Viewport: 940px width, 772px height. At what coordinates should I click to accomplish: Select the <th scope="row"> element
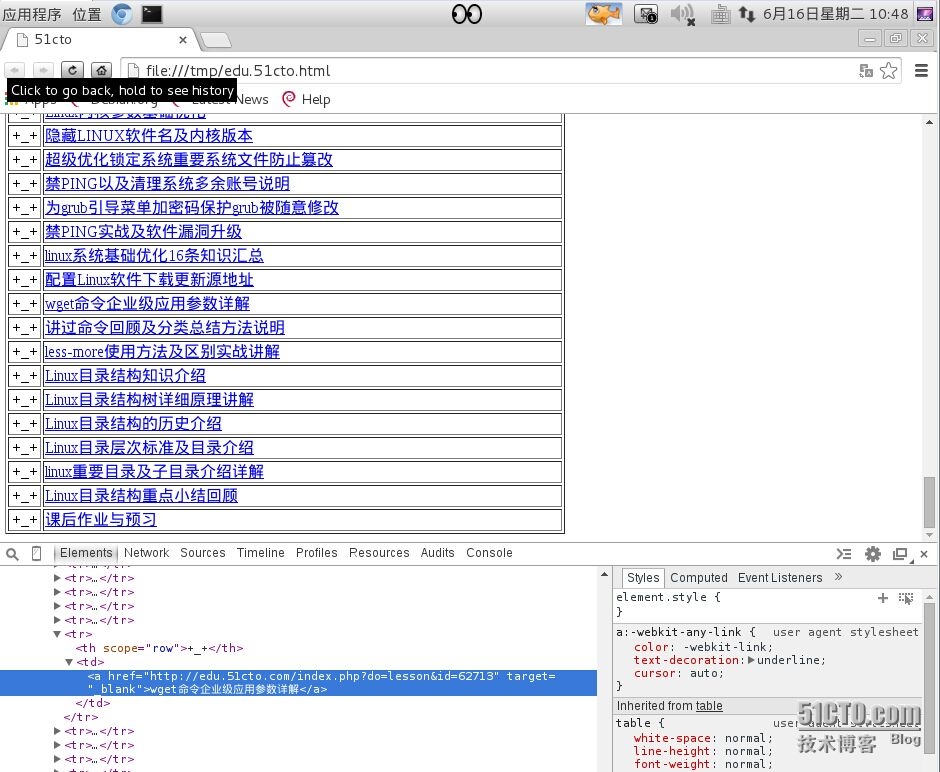point(159,648)
